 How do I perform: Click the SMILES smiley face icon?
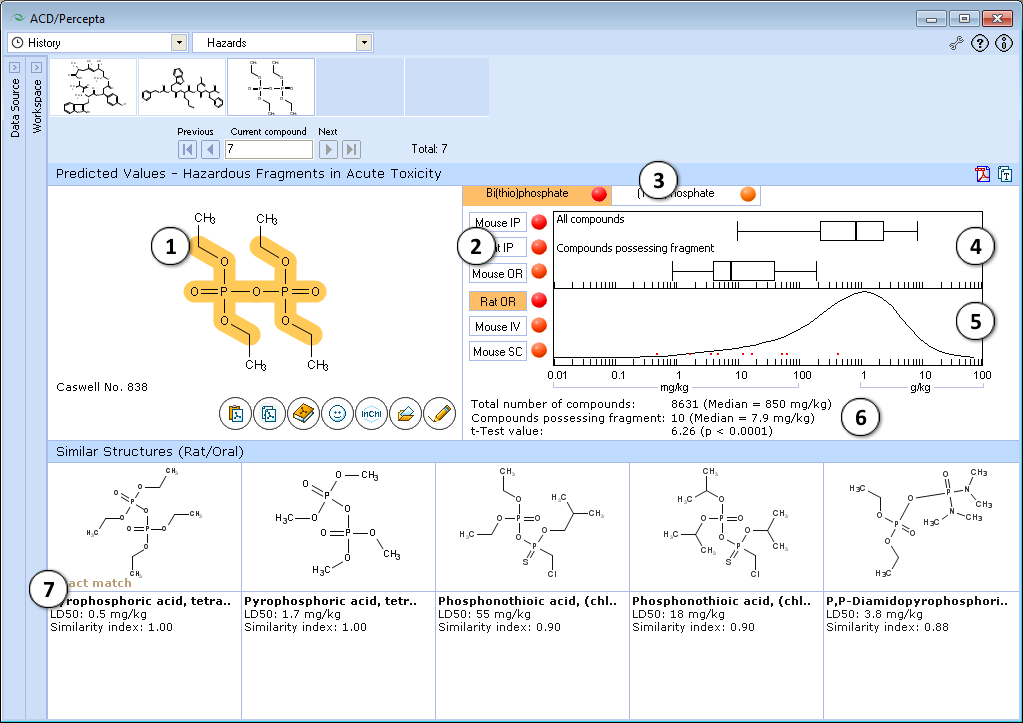pyautogui.click(x=337, y=414)
